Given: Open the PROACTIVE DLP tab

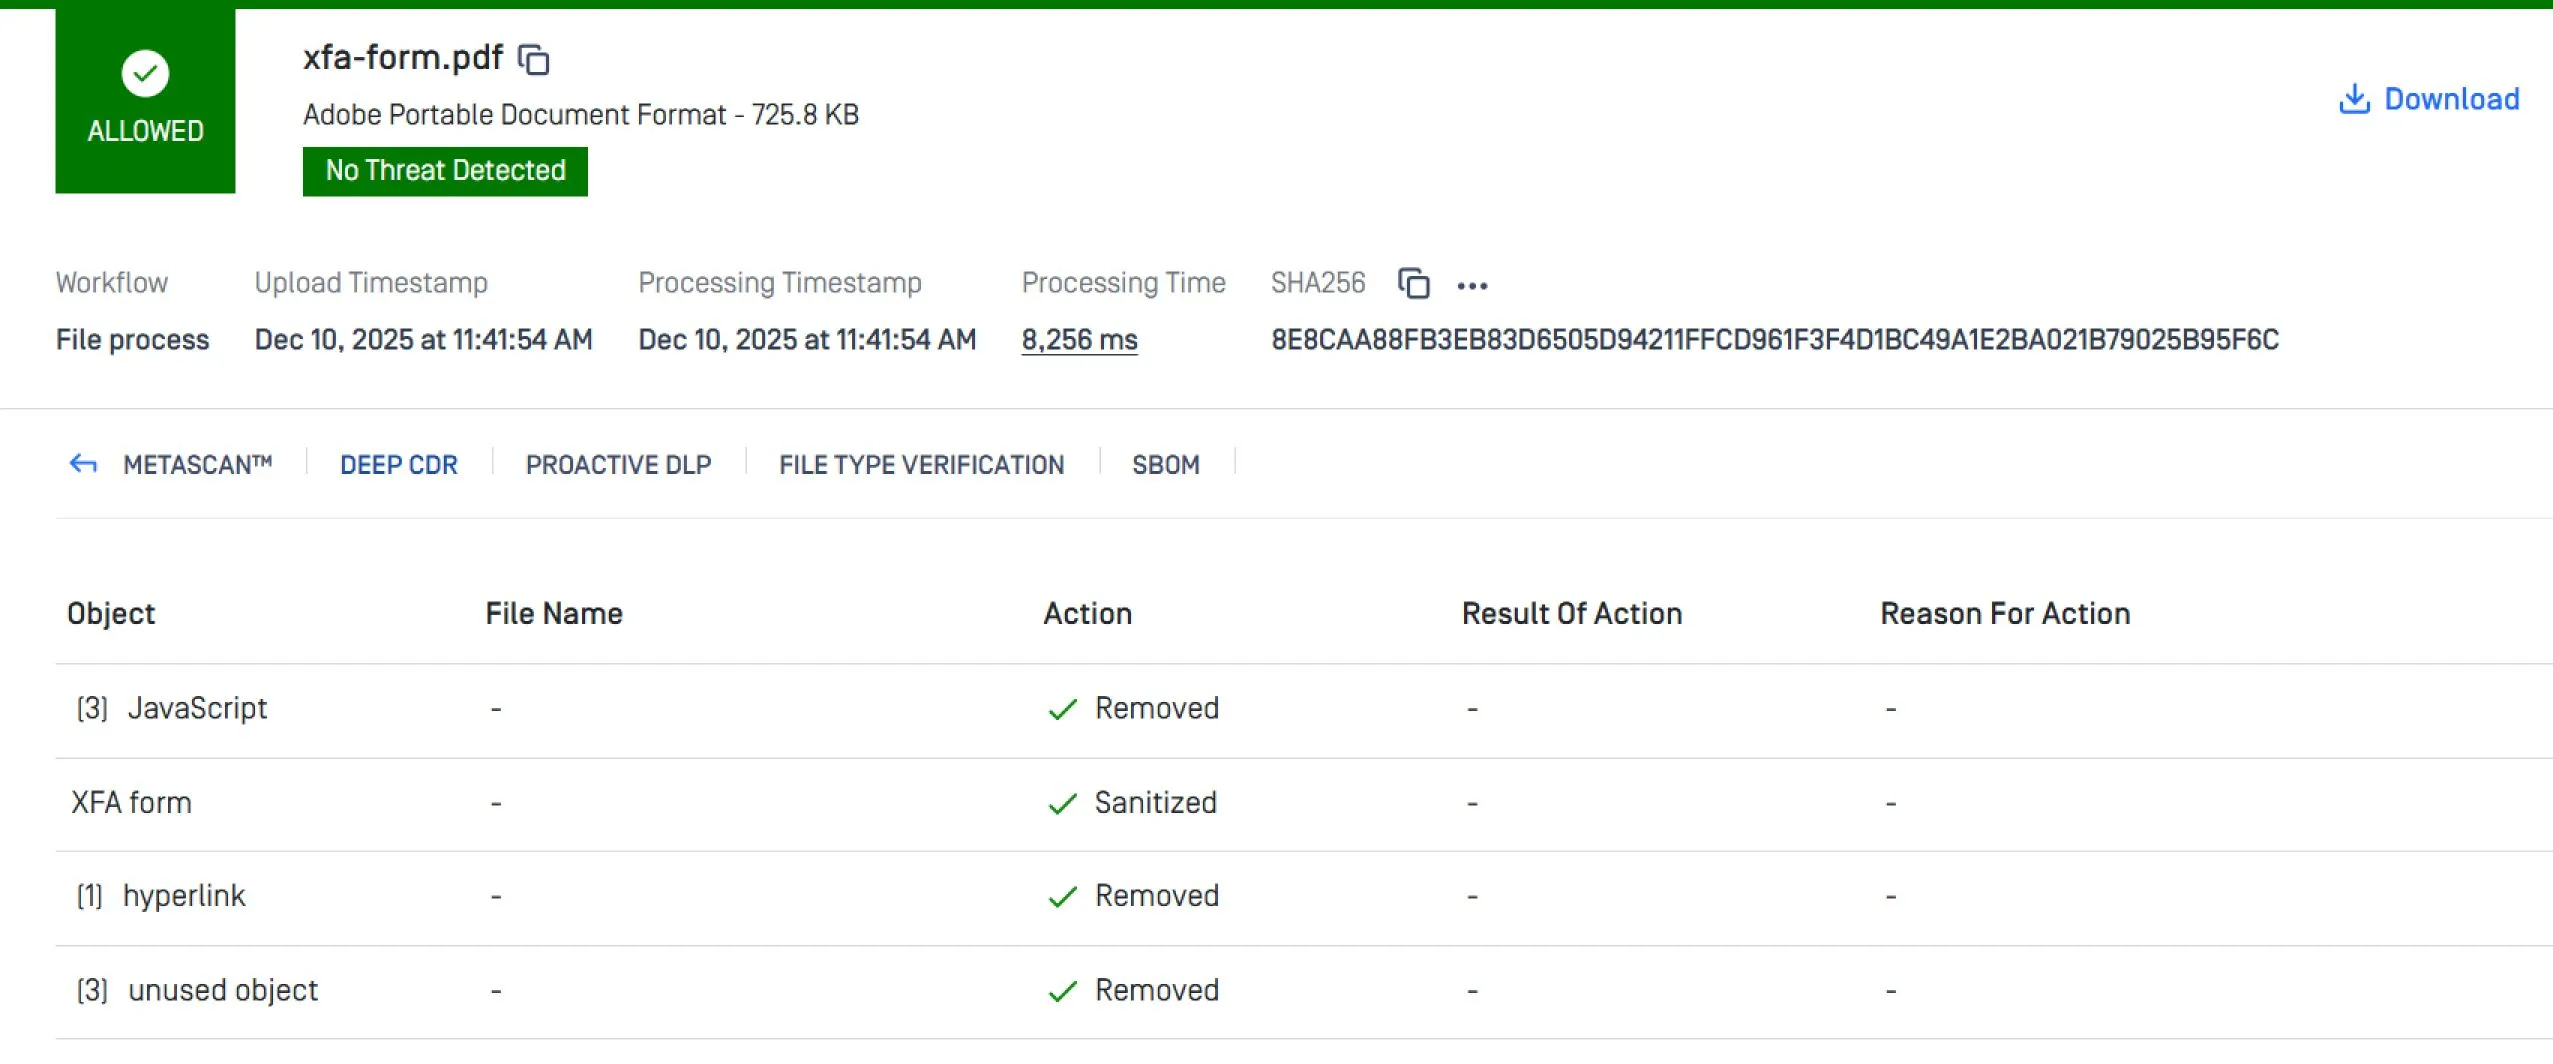Looking at the screenshot, I should click(618, 465).
